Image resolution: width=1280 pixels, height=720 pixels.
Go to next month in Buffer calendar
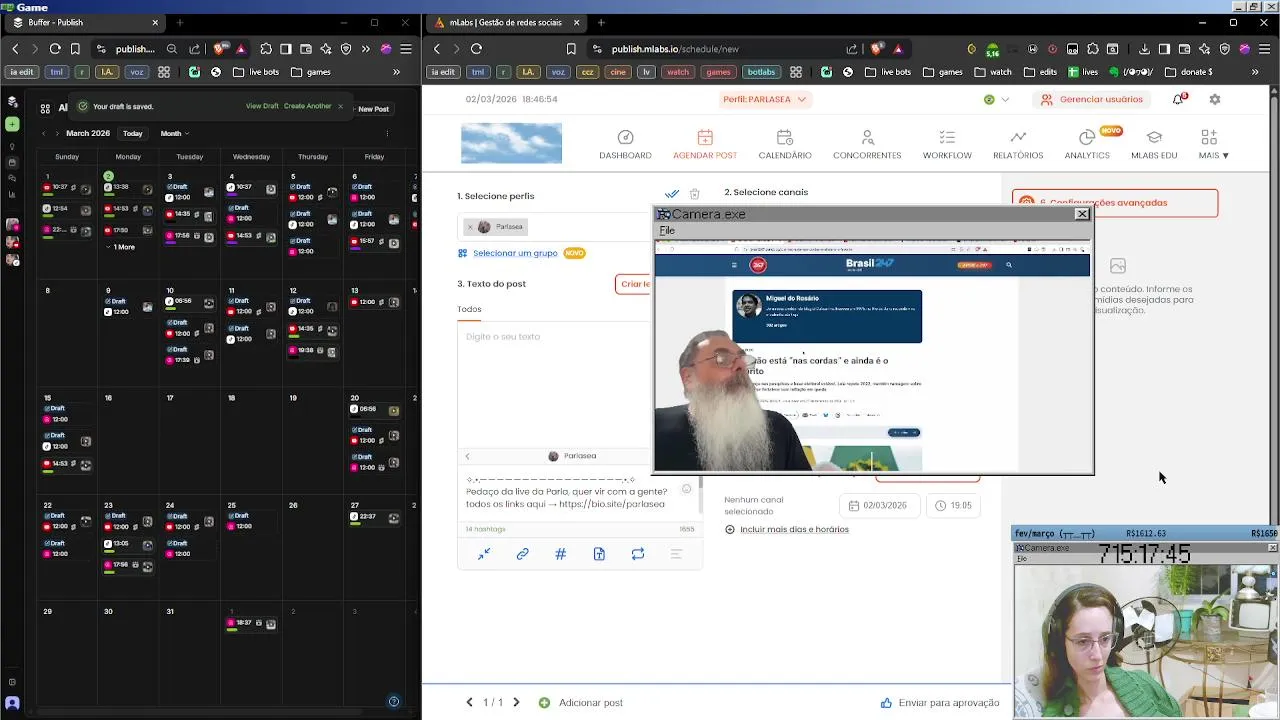click(58, 133)
